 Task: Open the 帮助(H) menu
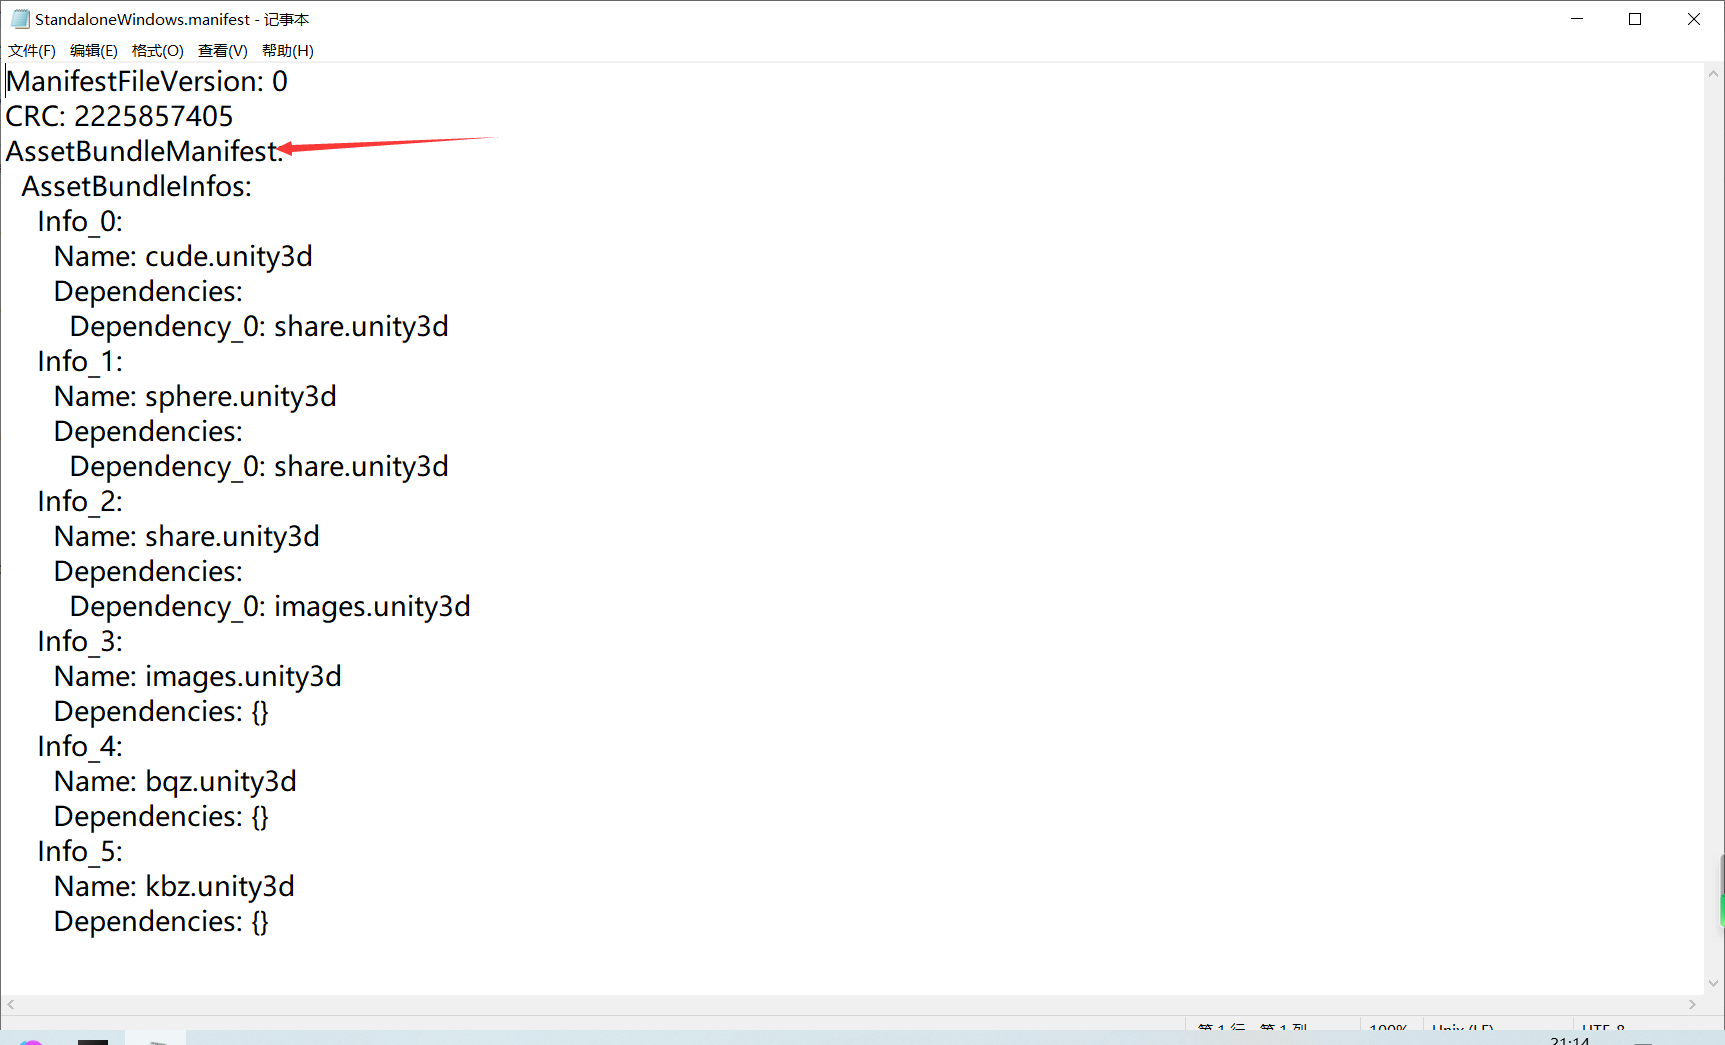(287, 50)
